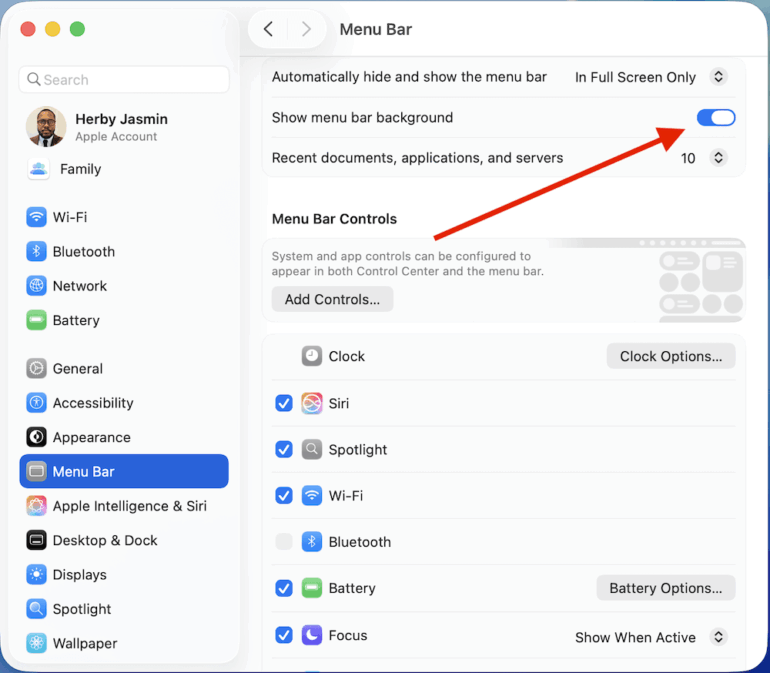Open Battery Options…
The image size is (770, 673).
(x=666, y=588)
